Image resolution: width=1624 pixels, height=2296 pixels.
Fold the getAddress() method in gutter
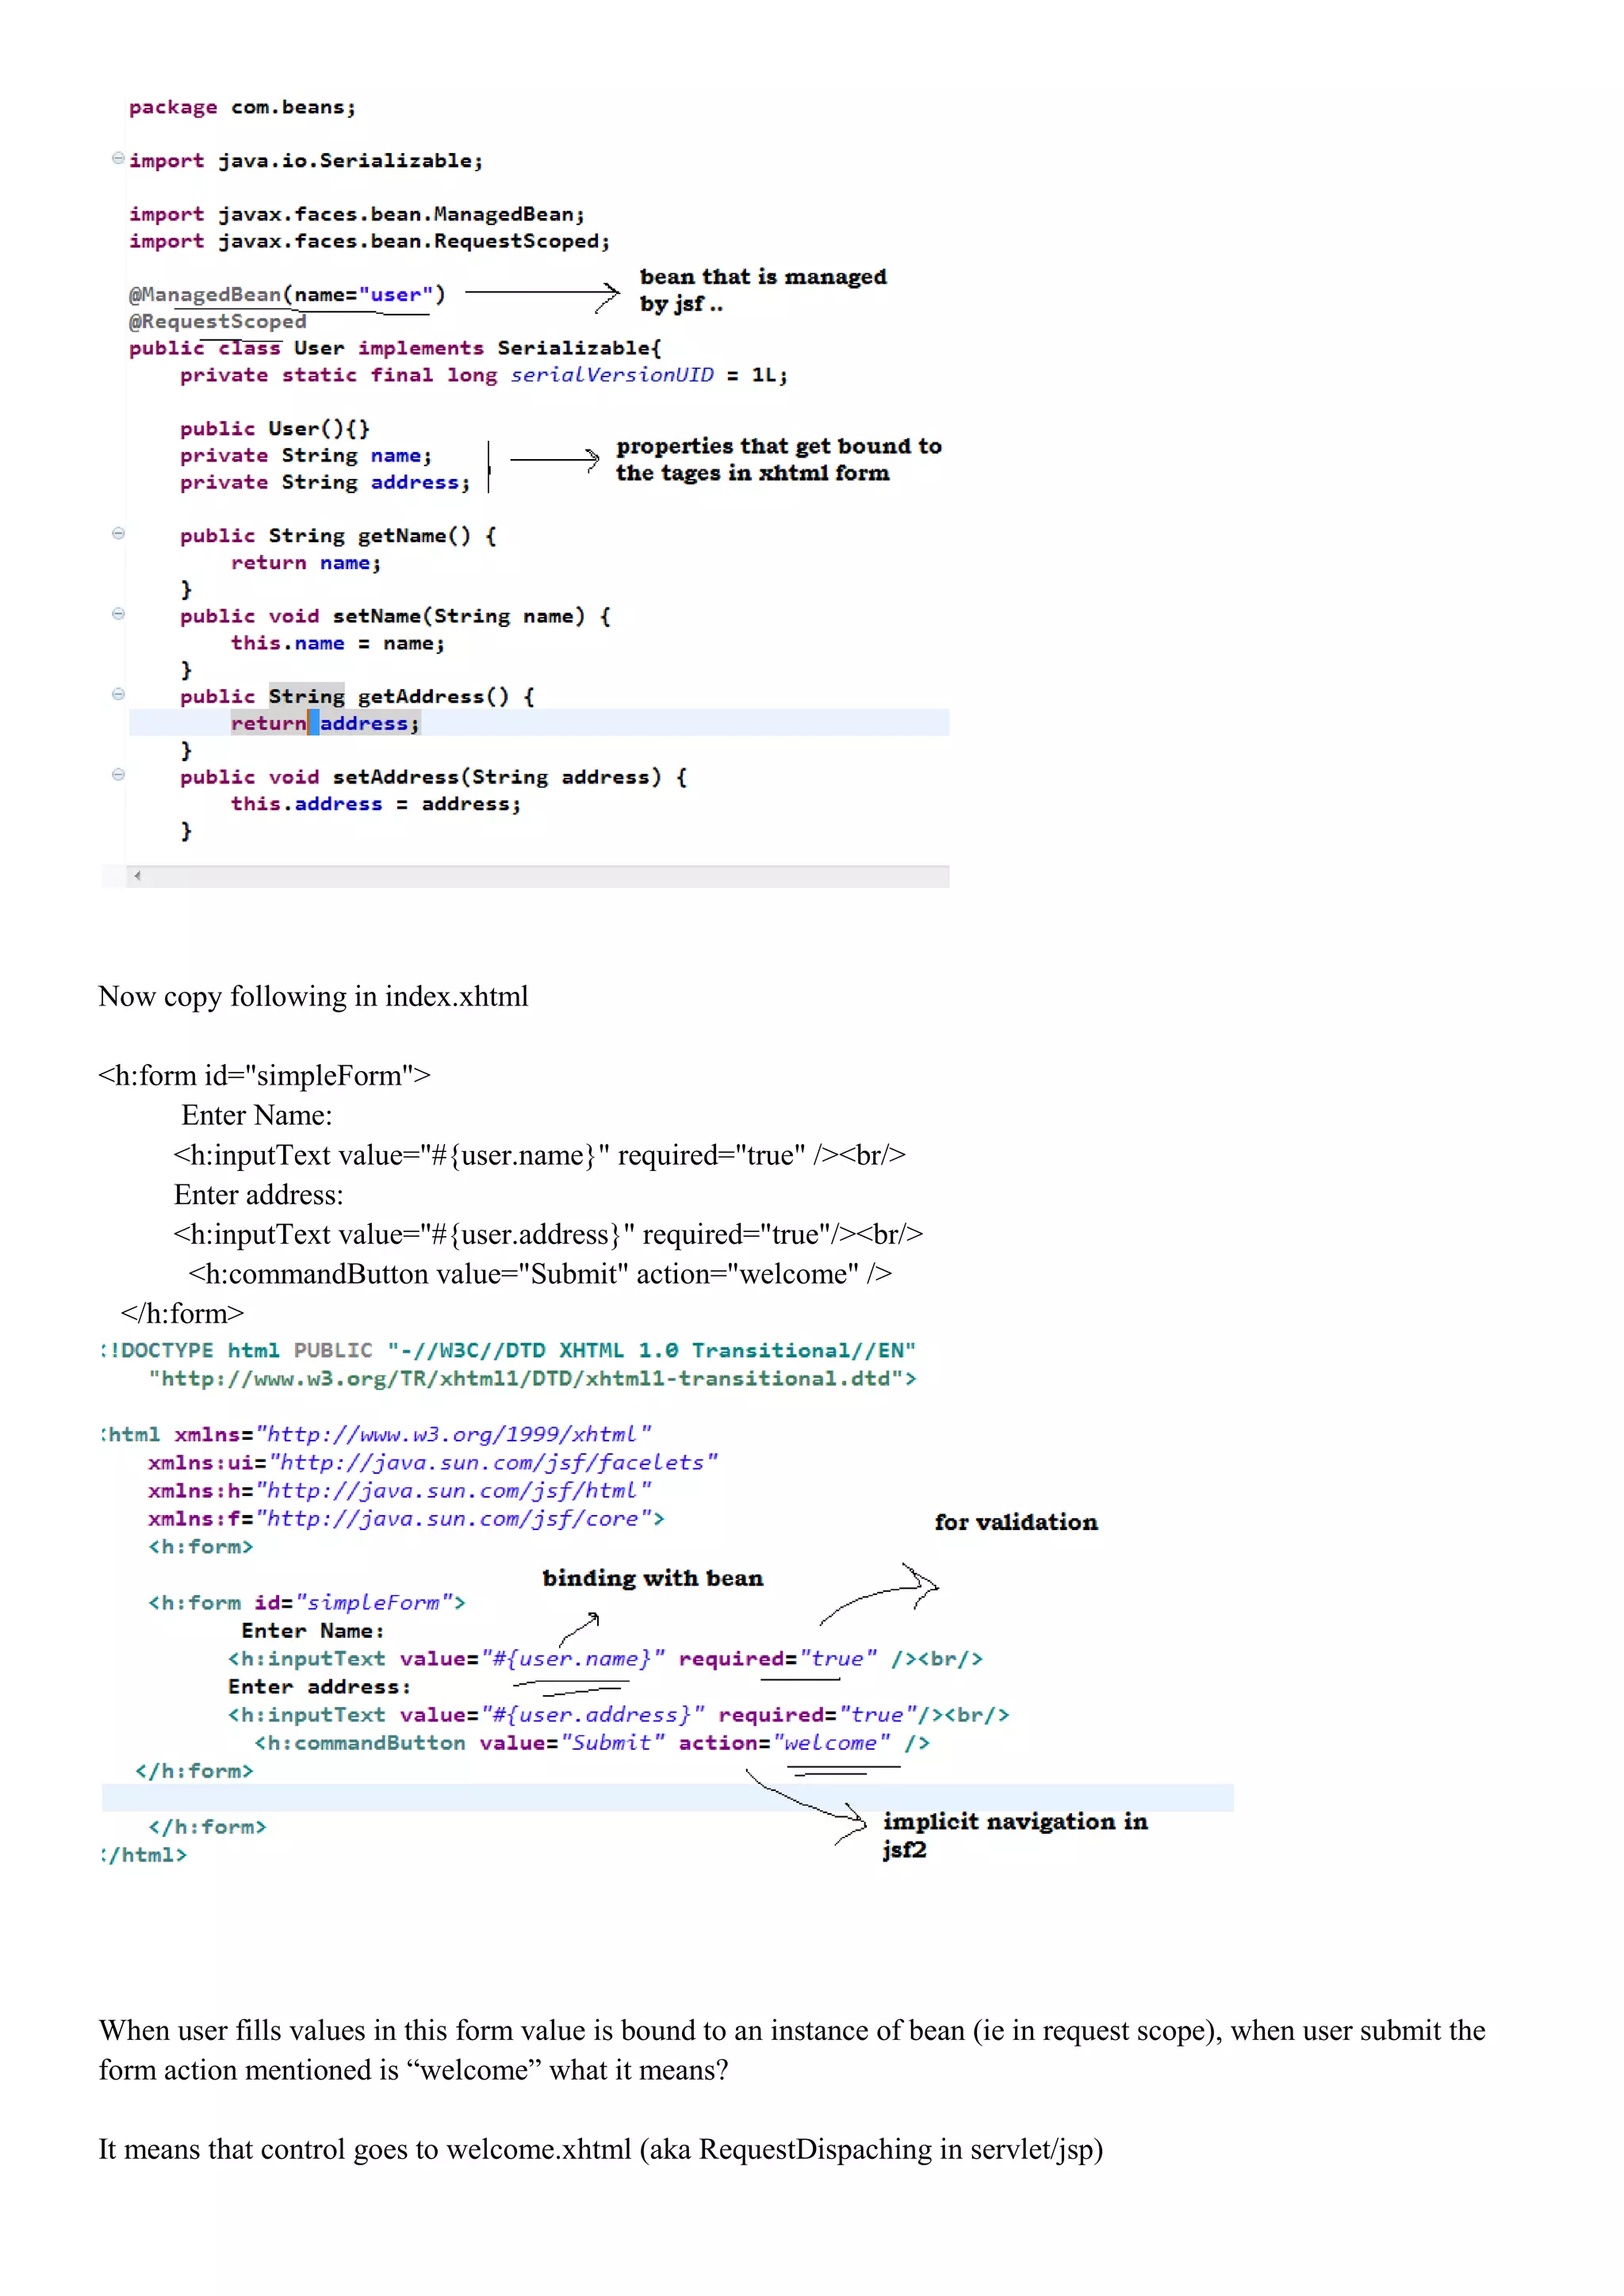coord(118,694)
